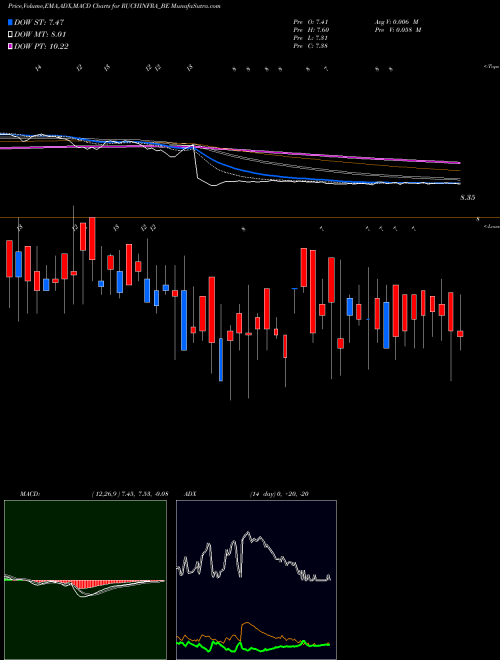Image resolution: width=500 pixels, height=660 pixels.
Task: Click the magenta DOW PT legend swatch
Action: 10,46
